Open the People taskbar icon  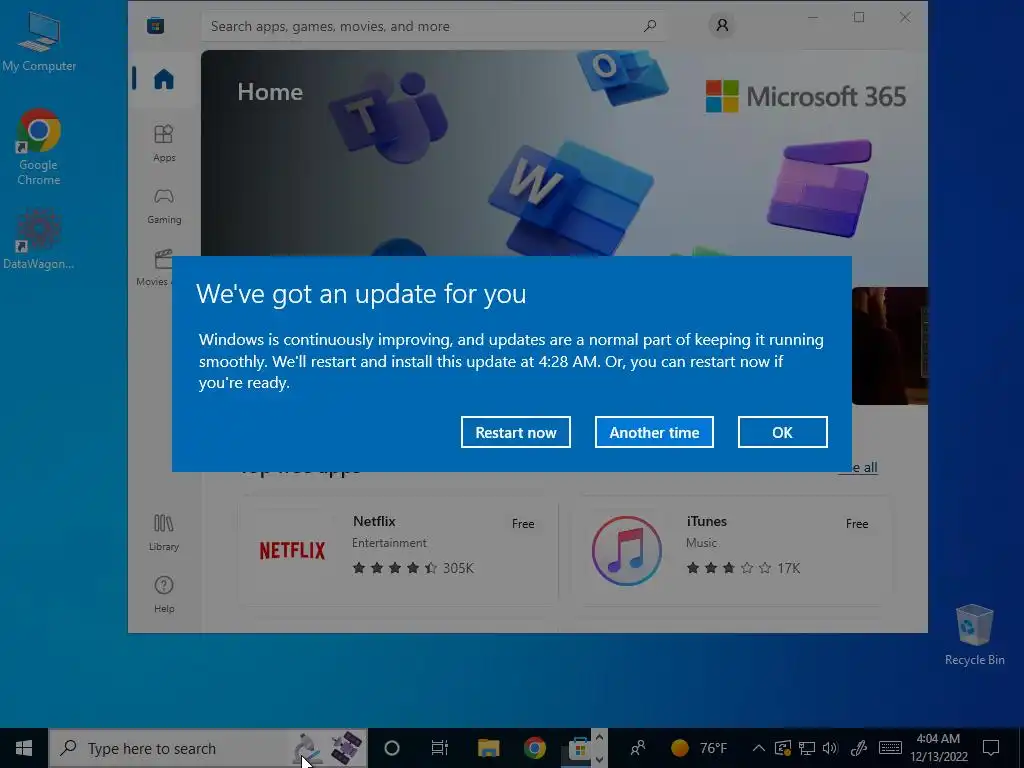[x=638, y=748]
